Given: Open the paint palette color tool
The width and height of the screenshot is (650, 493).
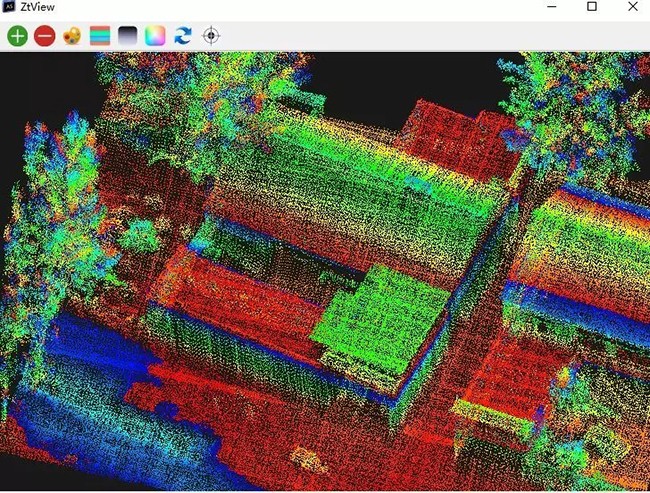Looking at the screenshot, I should (72, 36).
